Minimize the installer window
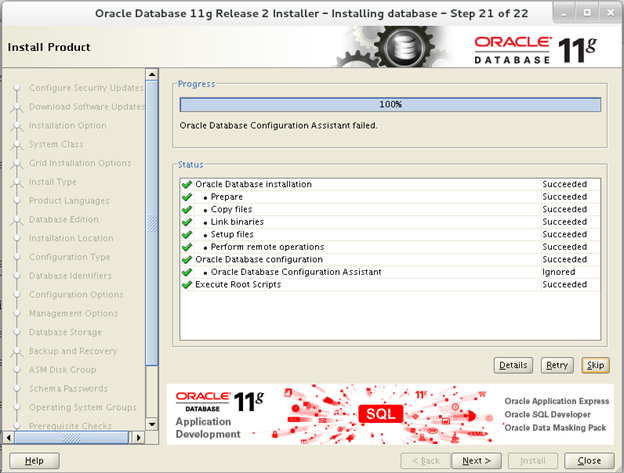 (x=564, y=14)
